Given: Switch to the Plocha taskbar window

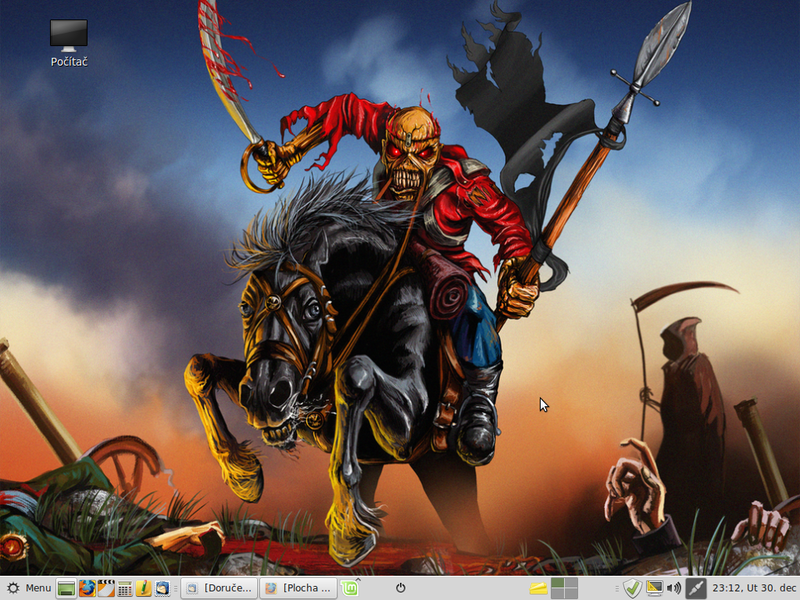Looking at the screenshot, I should pos(297,588).
